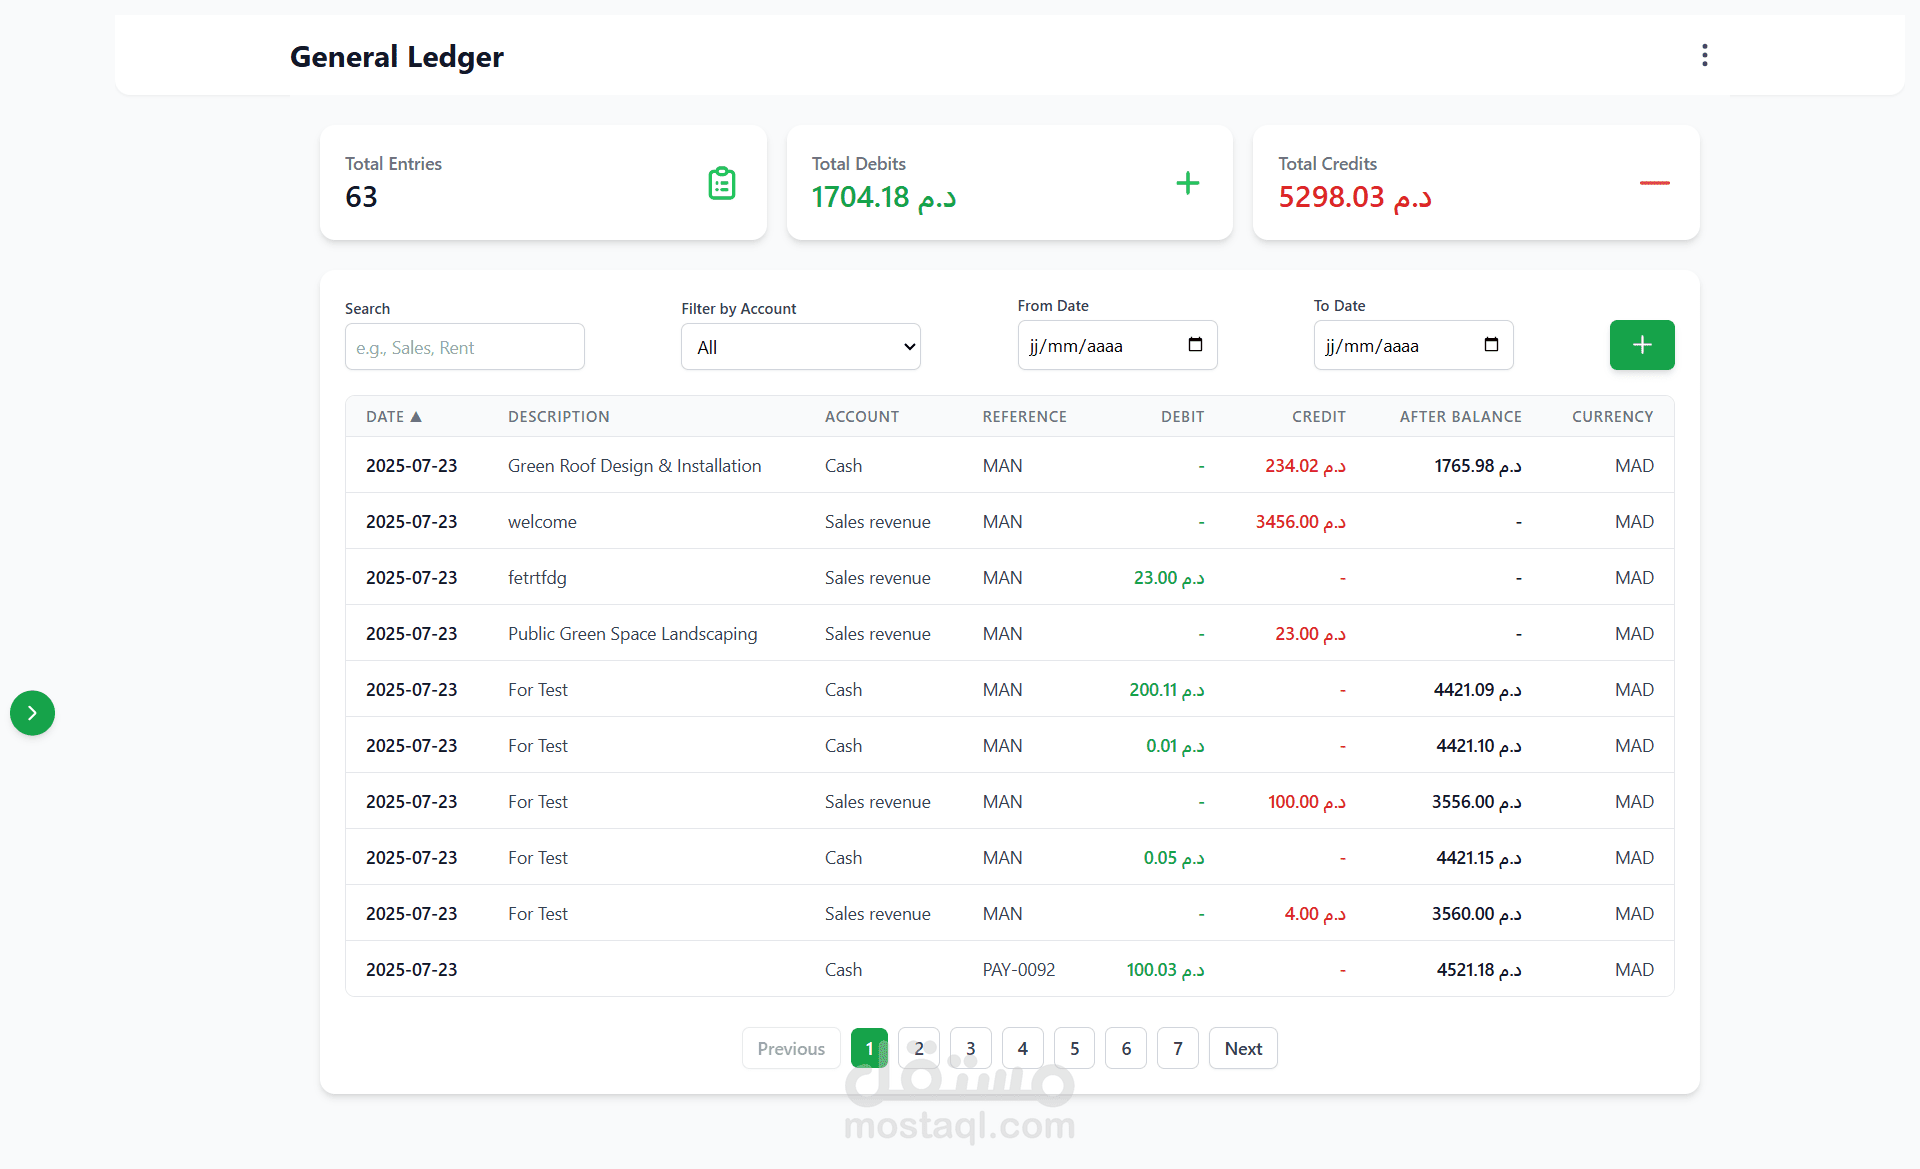Click the ACCOUNT column header
1920x1169 pixels.
point(861,417)
